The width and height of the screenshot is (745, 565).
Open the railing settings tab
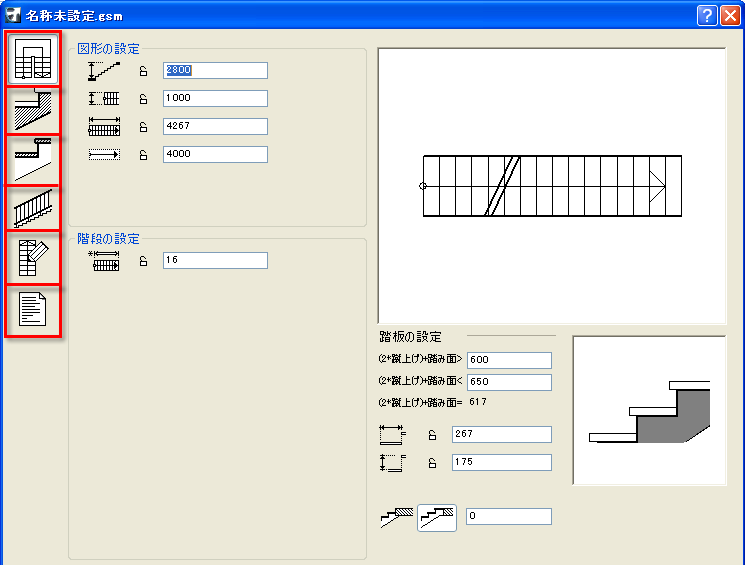pos(33,208)
